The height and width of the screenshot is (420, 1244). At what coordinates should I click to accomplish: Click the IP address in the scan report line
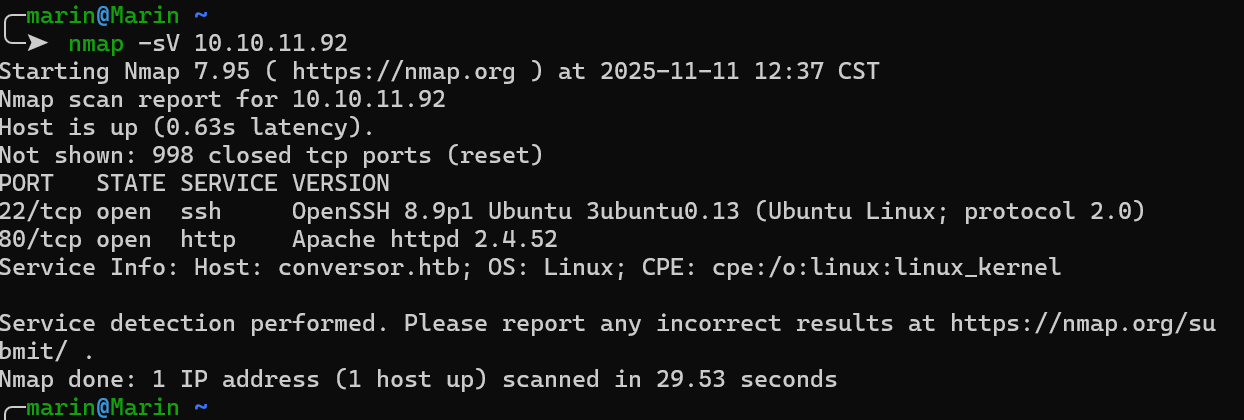(x=369, y=99)
